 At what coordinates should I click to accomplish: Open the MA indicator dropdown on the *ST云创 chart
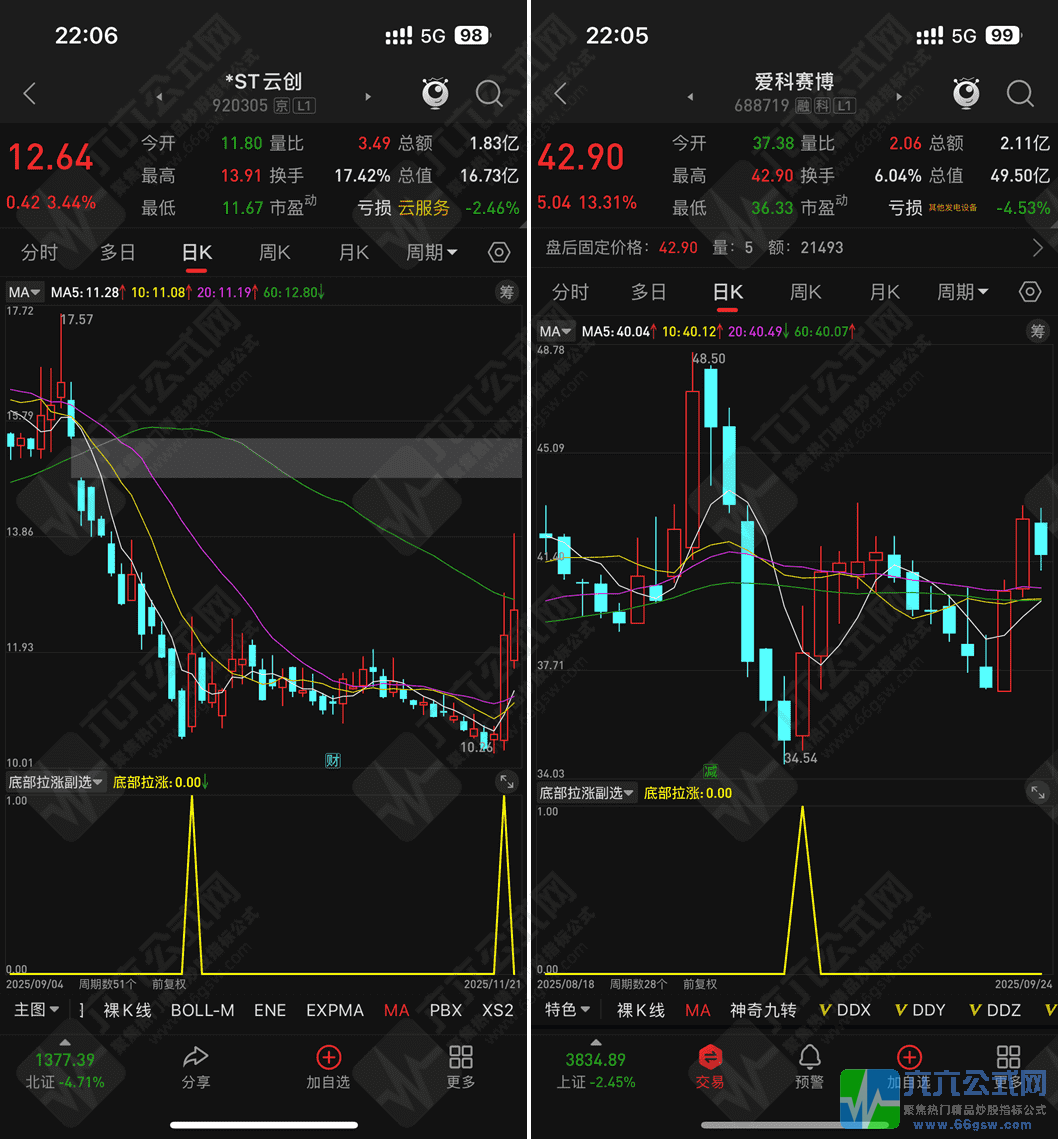(25, 292)
